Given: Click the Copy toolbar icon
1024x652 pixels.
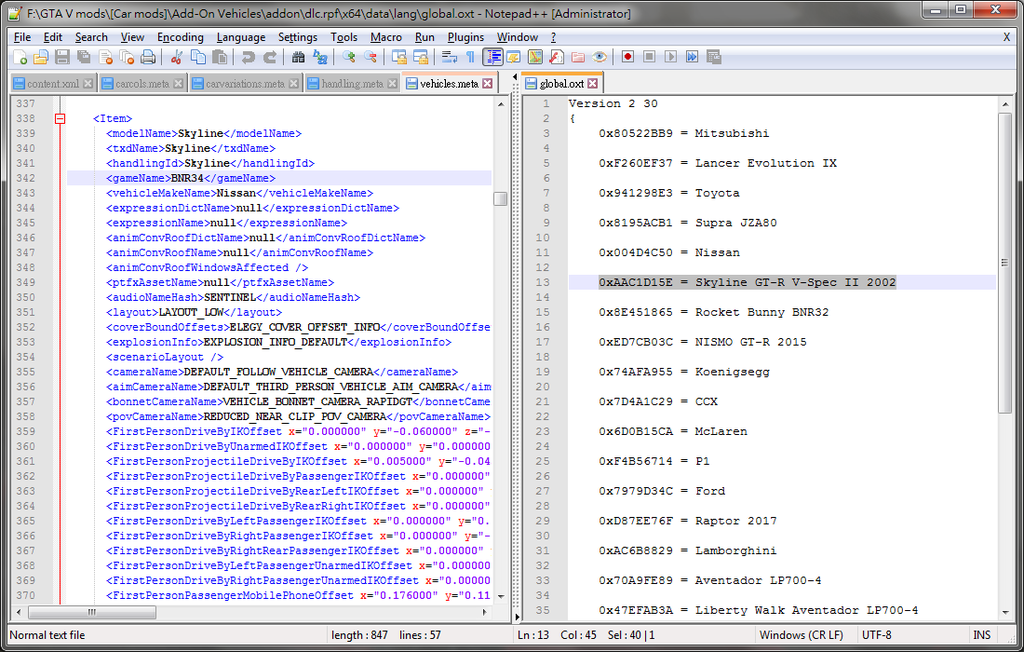Looking at the screenshot, I should pos(198,57).
